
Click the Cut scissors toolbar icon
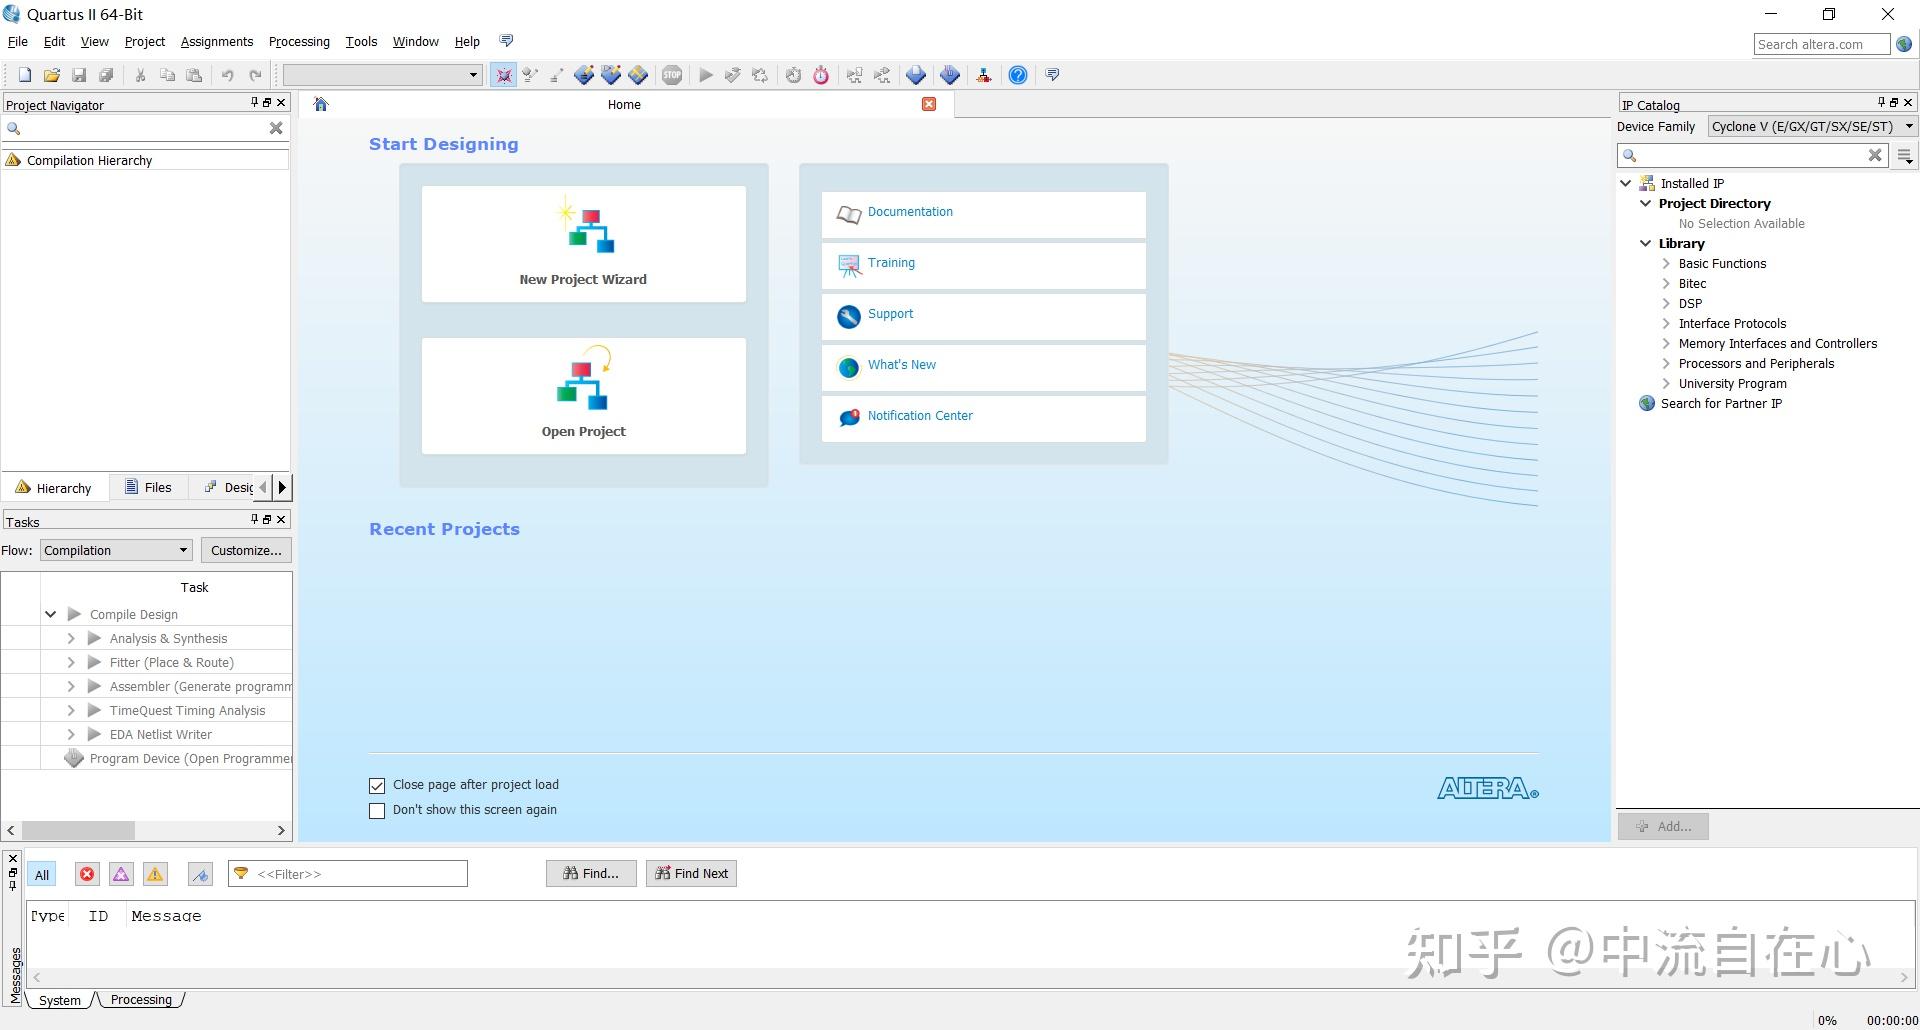[x=140, y=75]
